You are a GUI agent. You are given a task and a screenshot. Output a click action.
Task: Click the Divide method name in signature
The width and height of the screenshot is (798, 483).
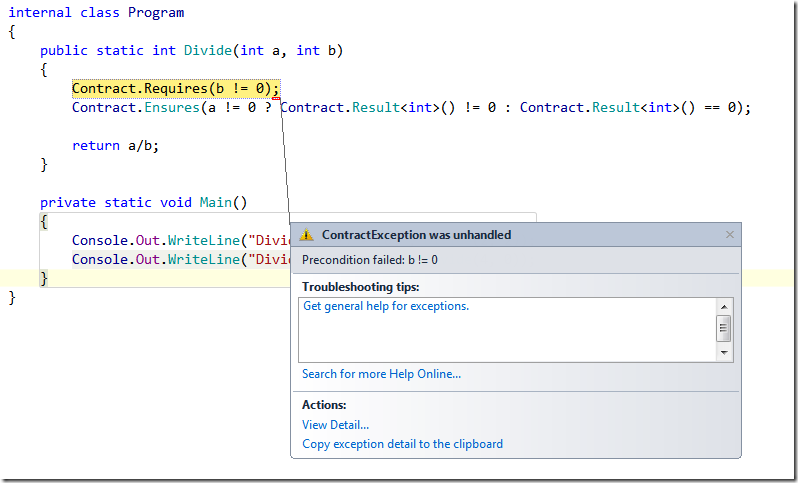[208, 50]
